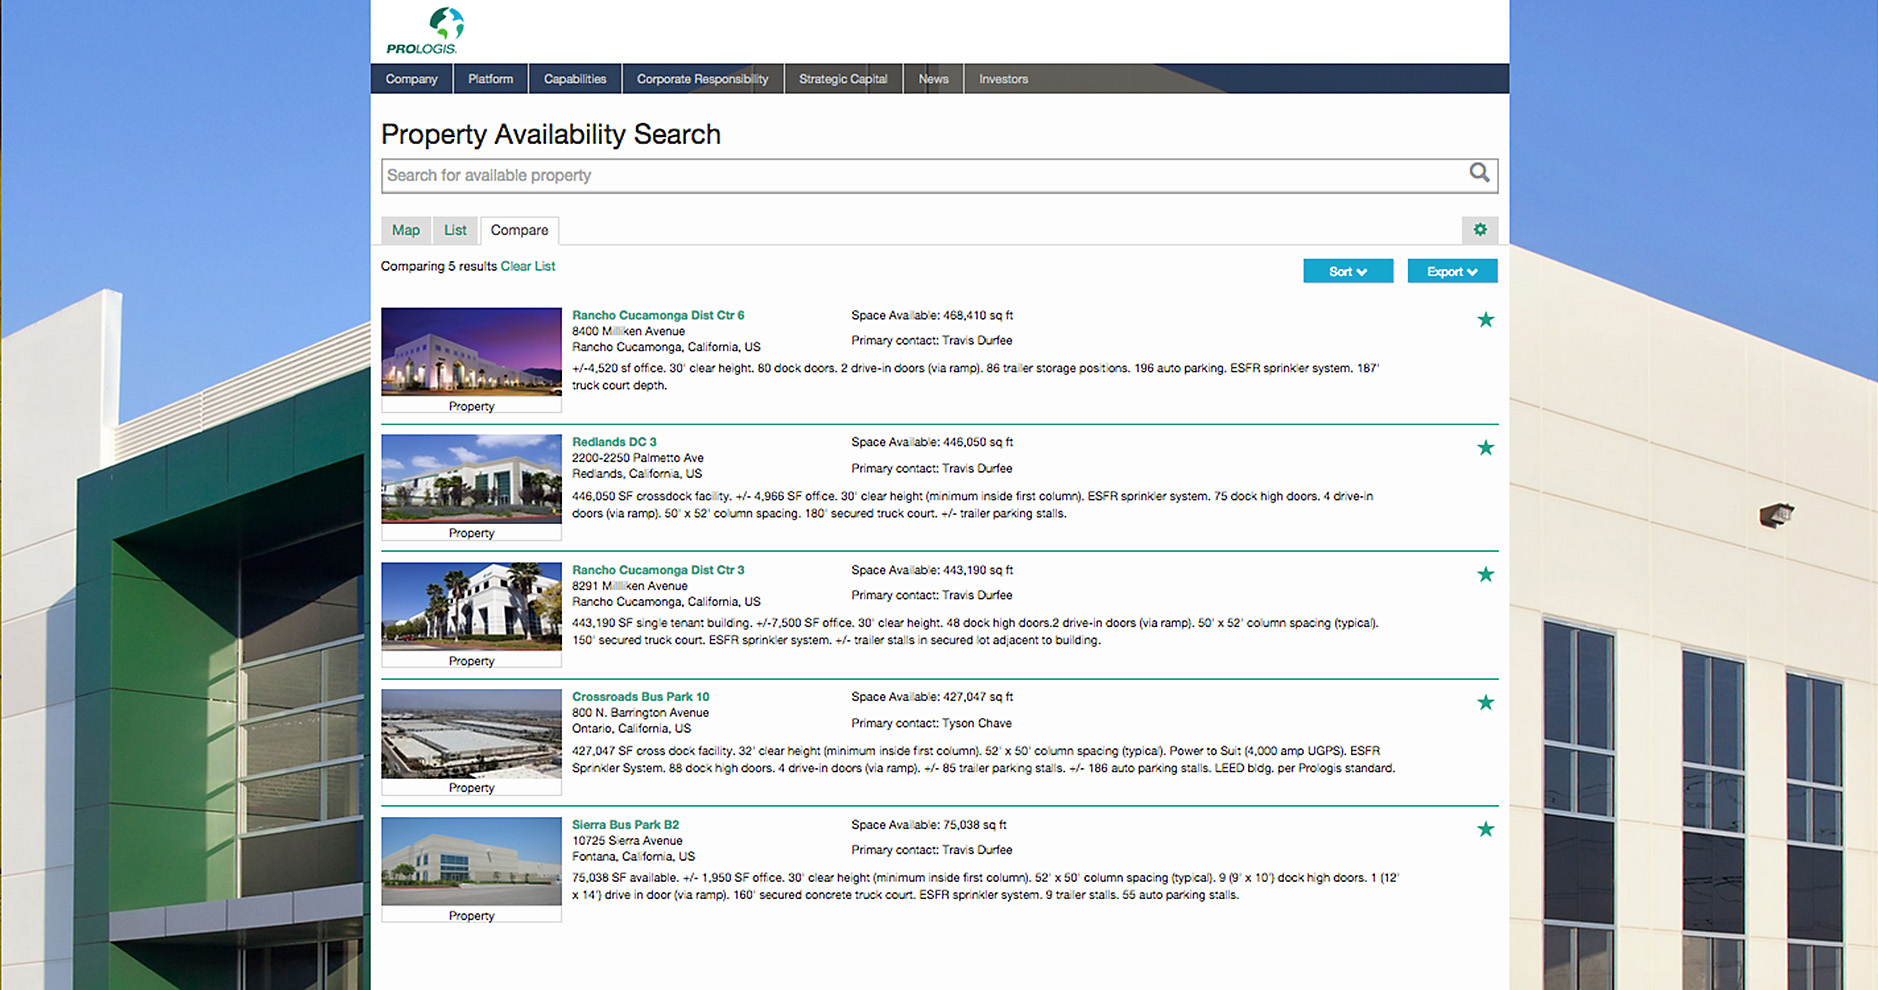The width and height of the screenshot is (1878, 990).
Task: Open the gear settings icon
Action: [x=1480, y=230]
